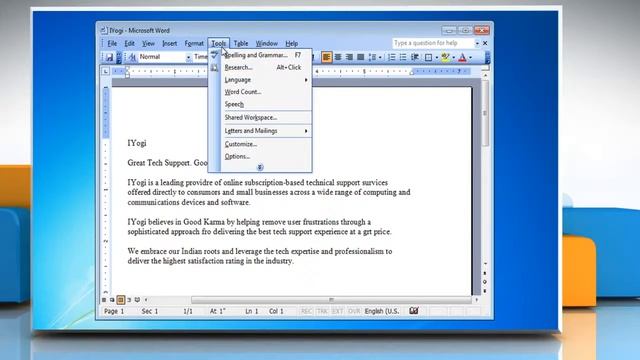This screenshot has width=640, height=360.
Task: Open the Format menu
Action: 194,43
